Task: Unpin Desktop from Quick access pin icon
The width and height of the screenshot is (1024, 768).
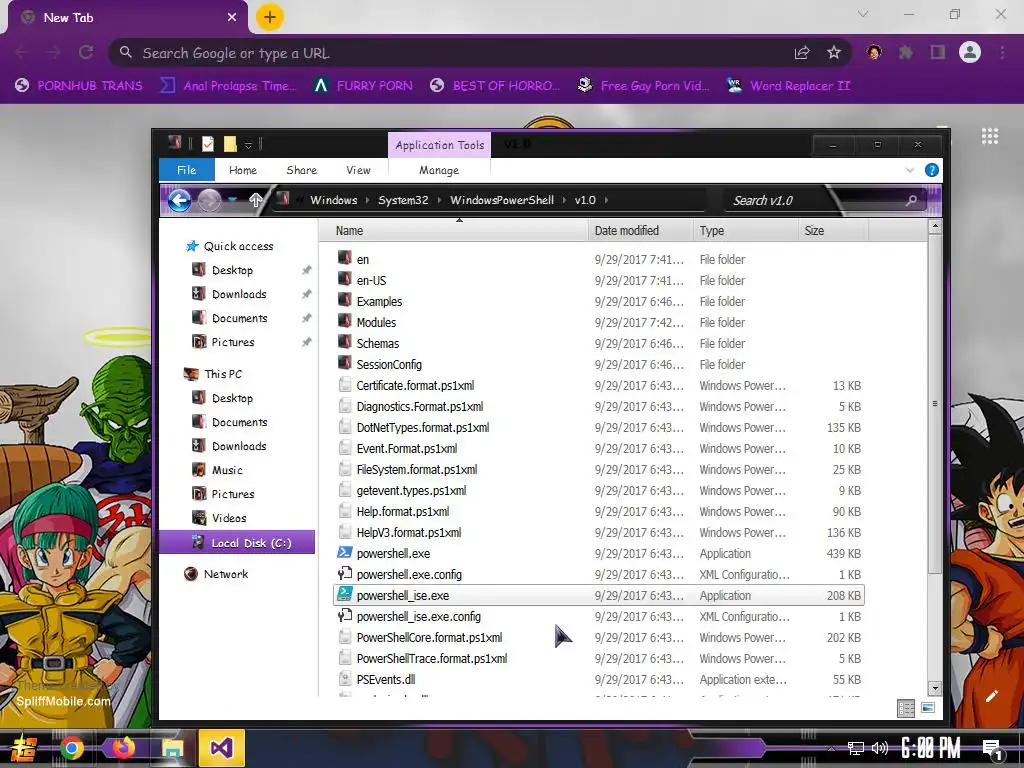Action: click(306, 270)
